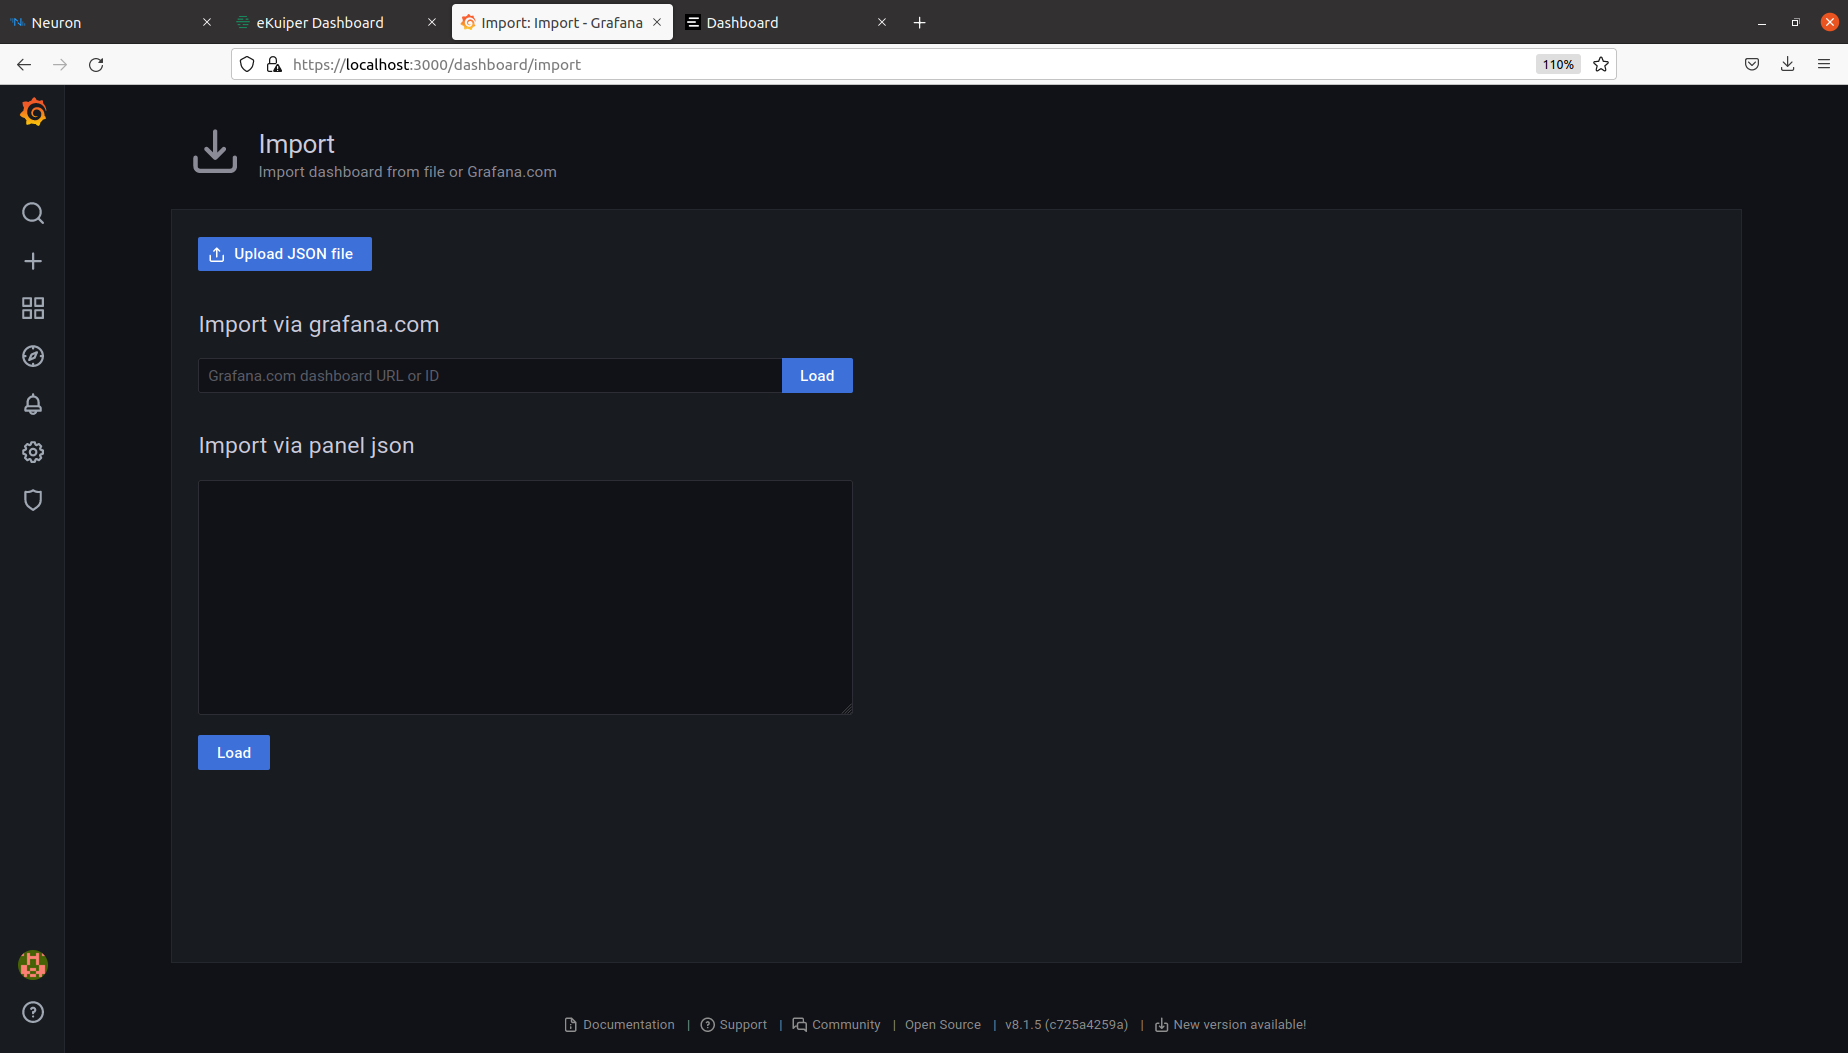
Task: Restore the browser window size
Action: (x=1796, y=22)
